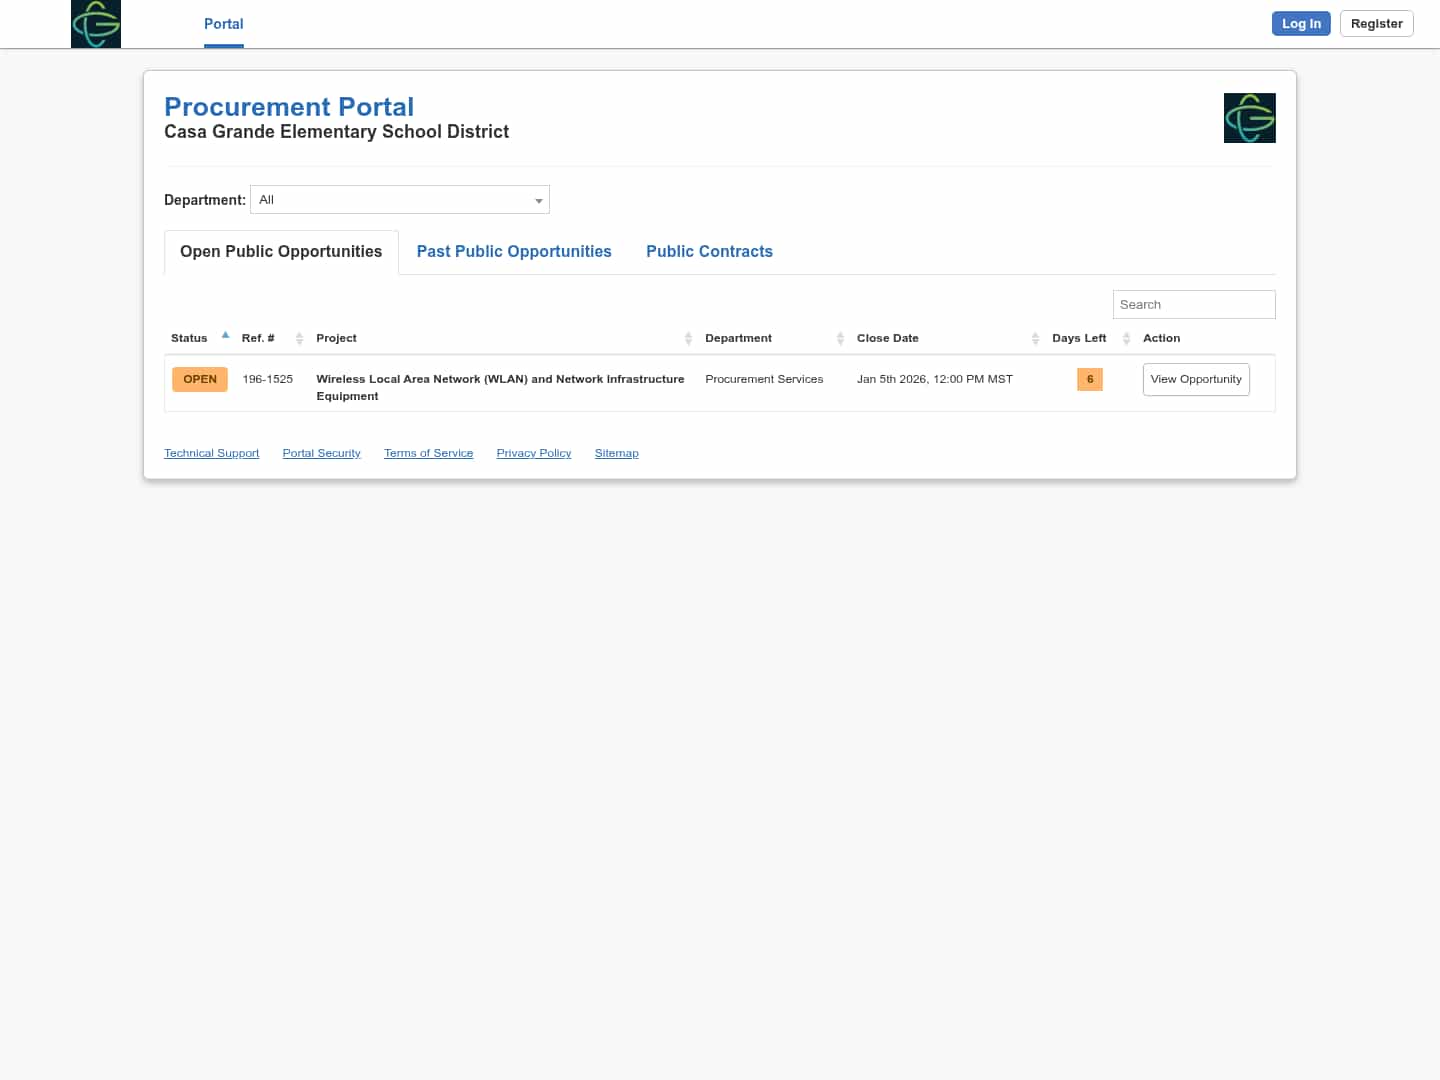Click the ascending sort arrow on Status column

pos(225,334)
